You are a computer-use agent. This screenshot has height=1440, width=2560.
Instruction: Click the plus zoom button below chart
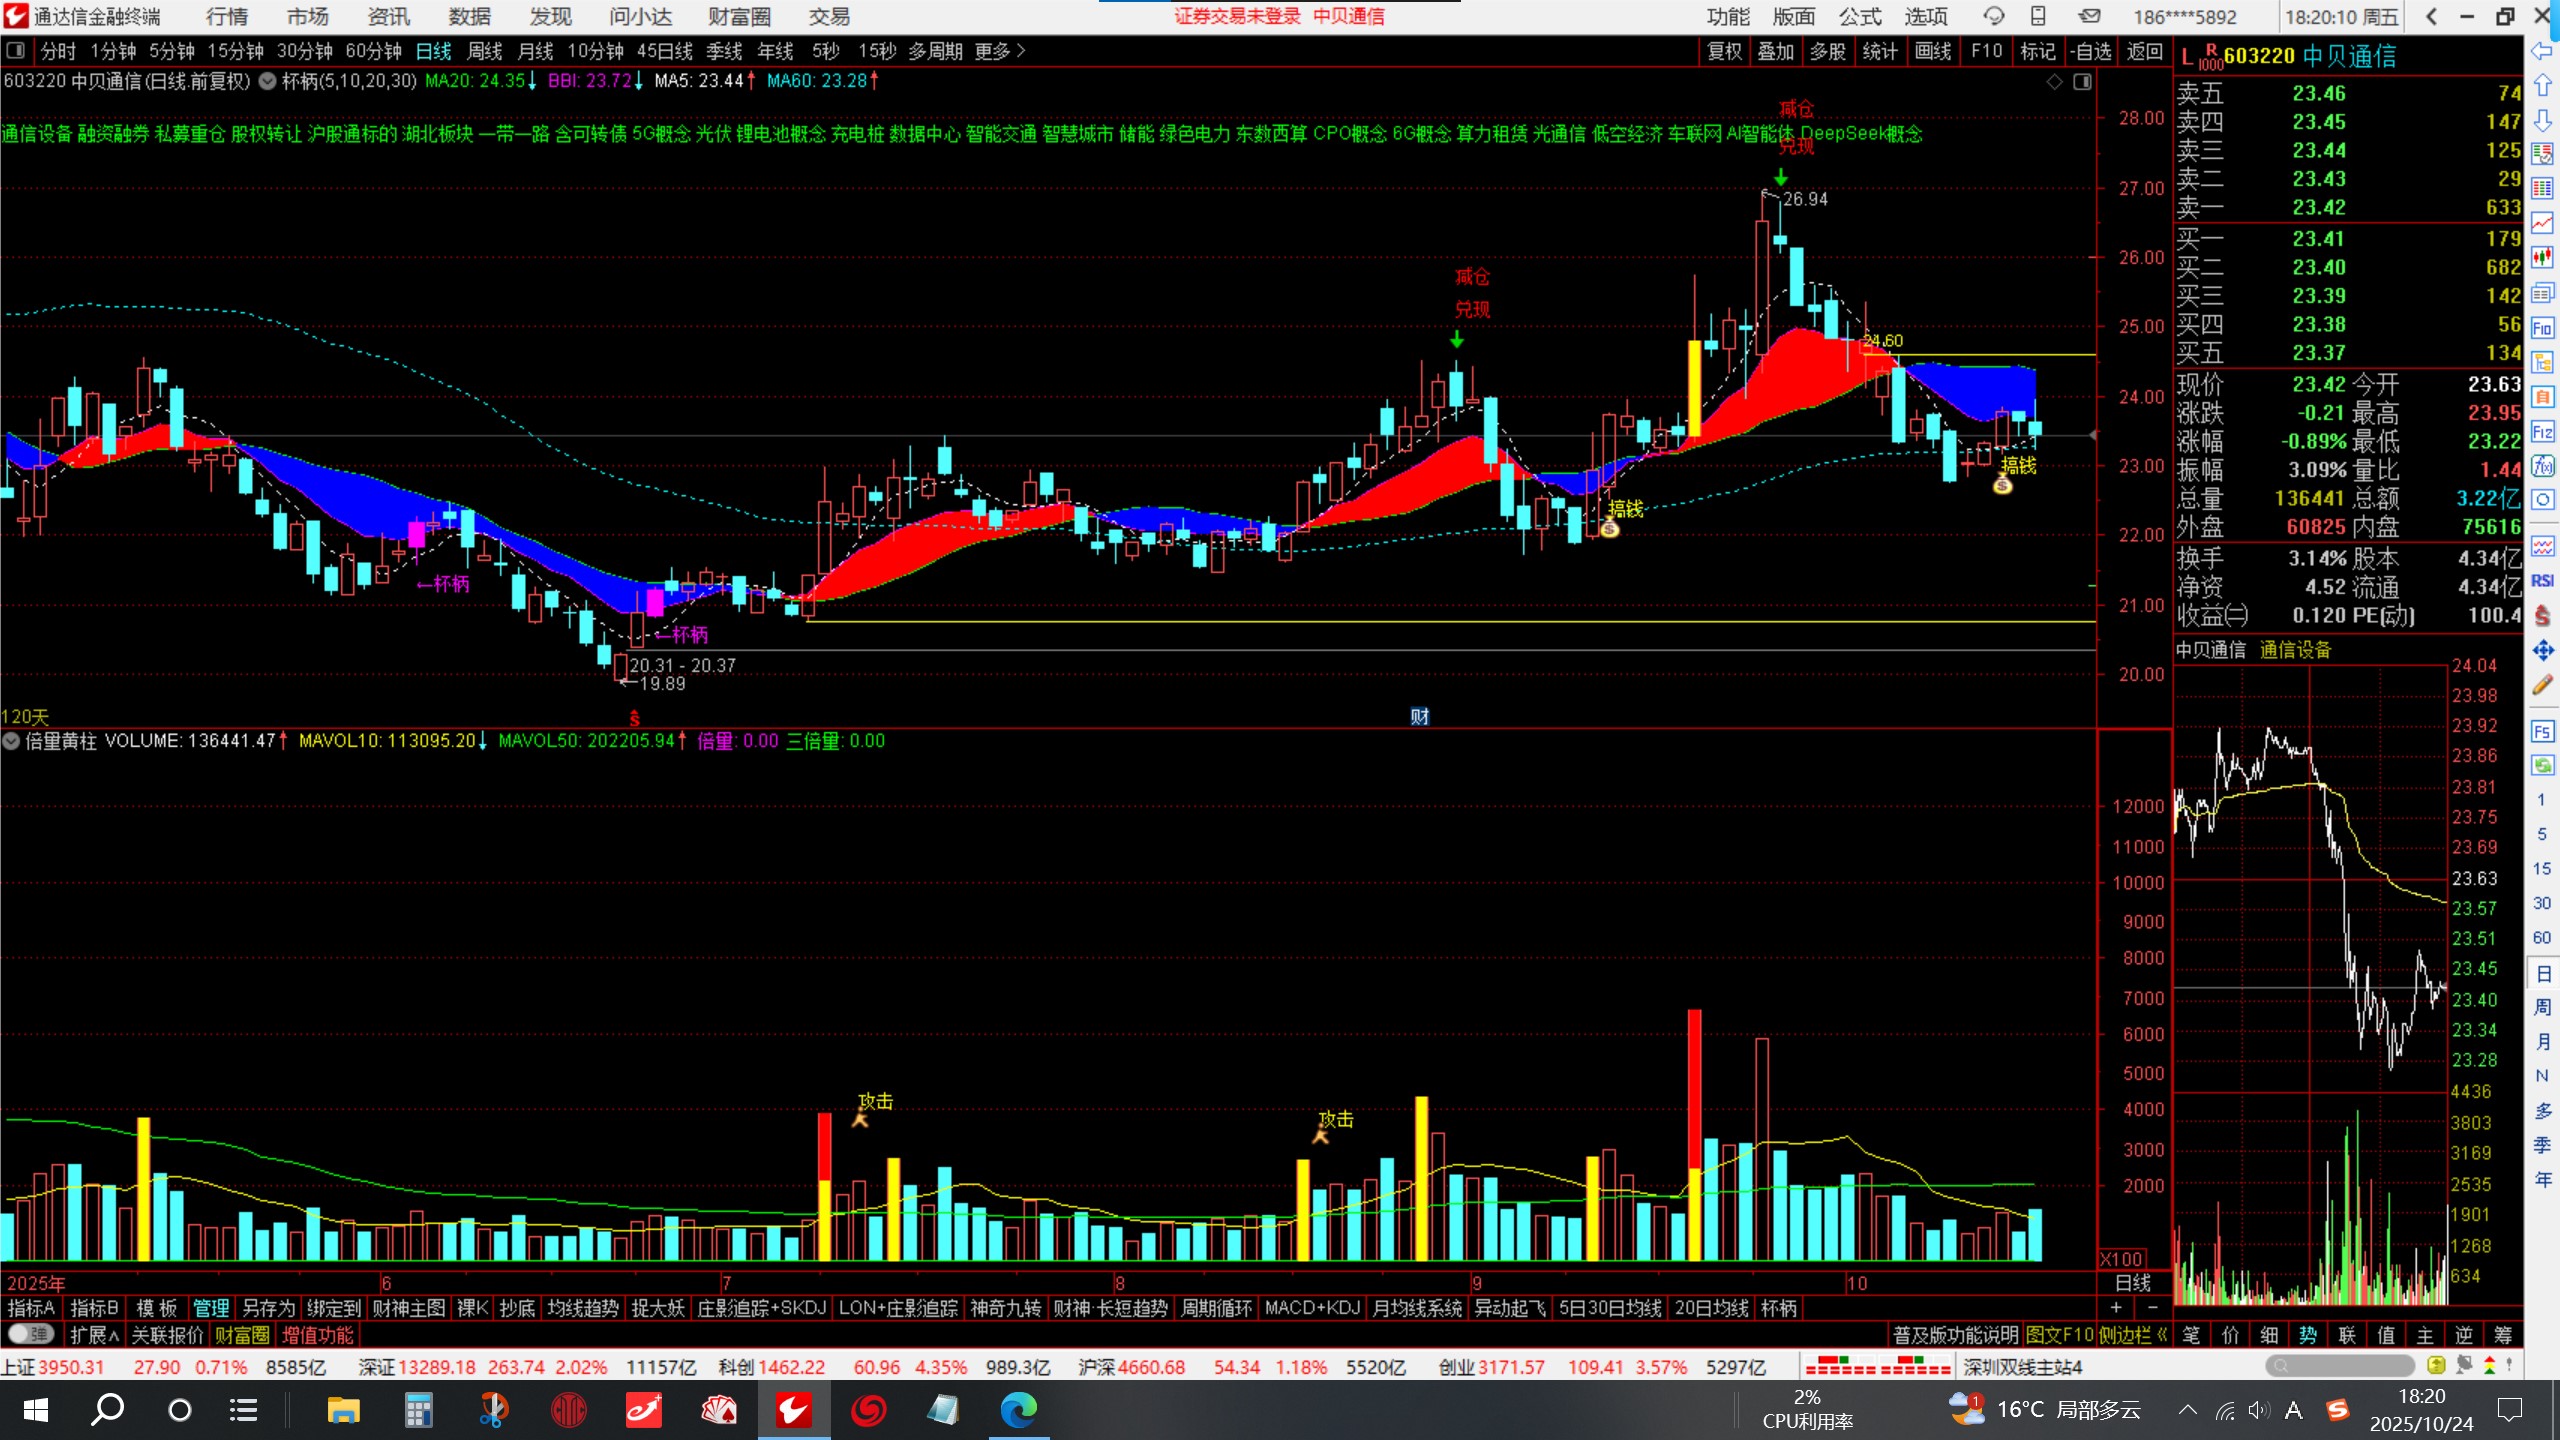tap(2116, 1308)
